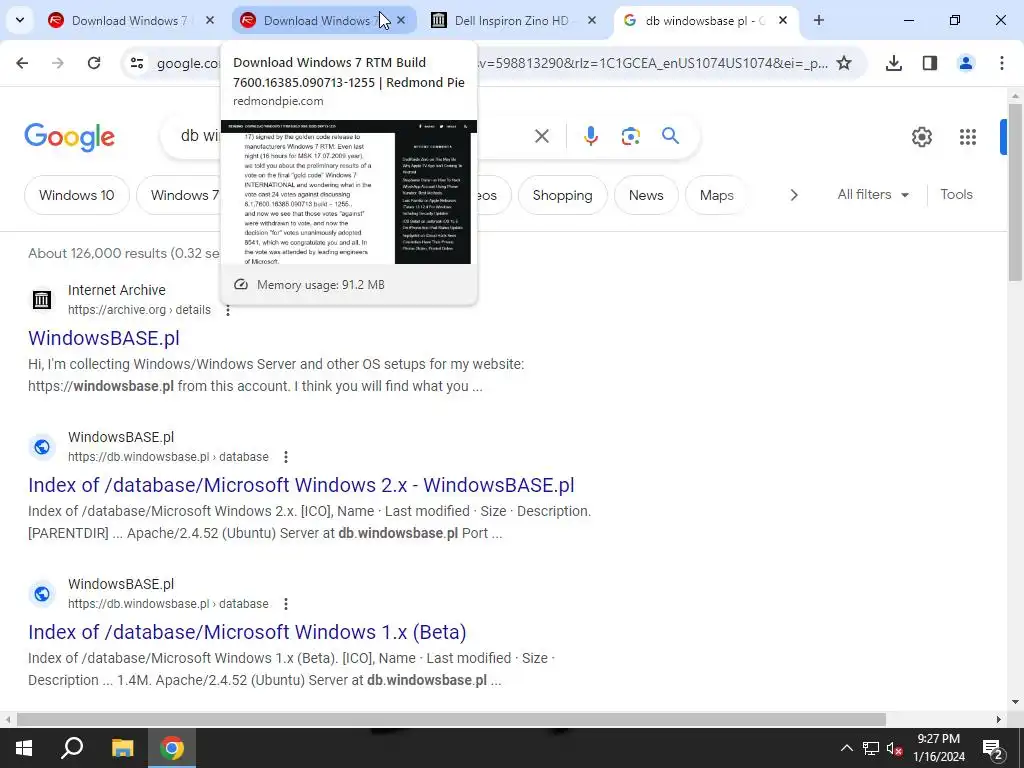Start voice search with microphone icon
This screenshot has width=1024, height=768.
tap(591, 136)
